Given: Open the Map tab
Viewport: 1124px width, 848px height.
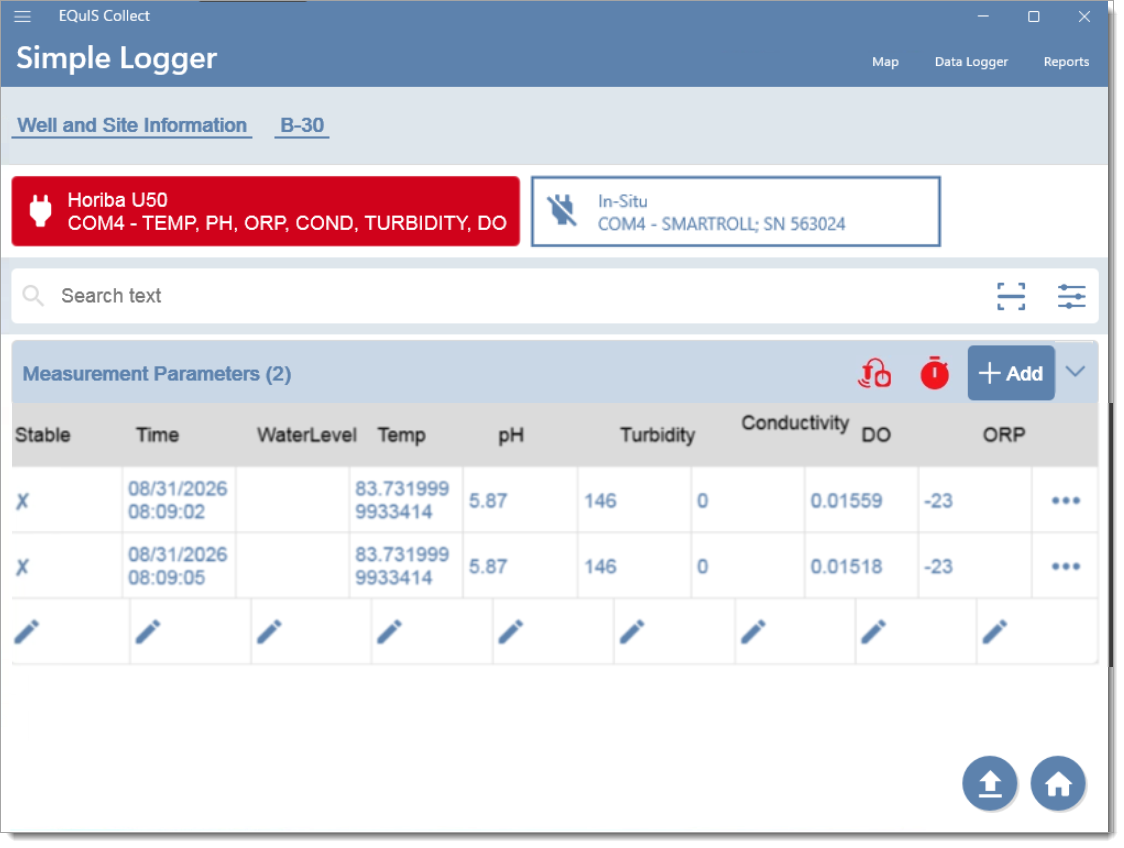Looking at the screenshot, I should [885, 62].
